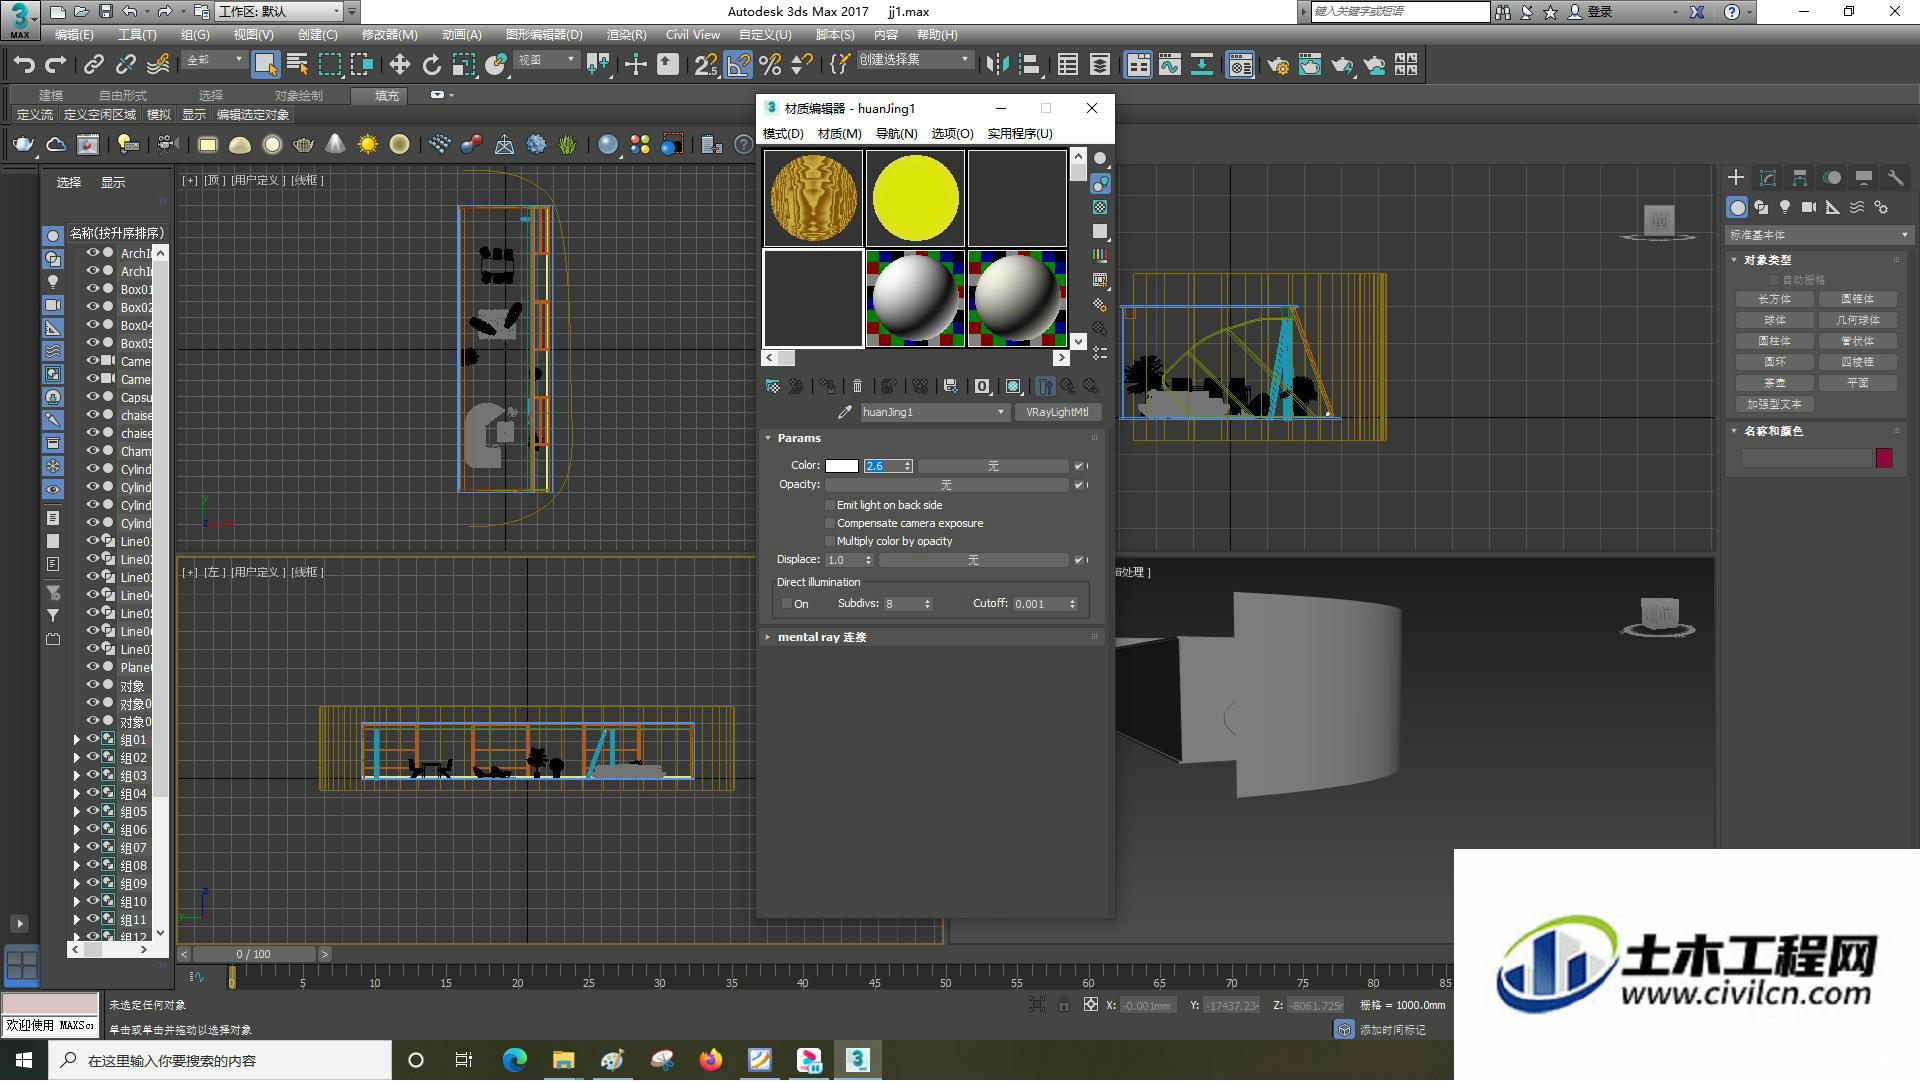Open the 渲染(R) menu
1920x1082 pixels.
click(x=626, y=34)
